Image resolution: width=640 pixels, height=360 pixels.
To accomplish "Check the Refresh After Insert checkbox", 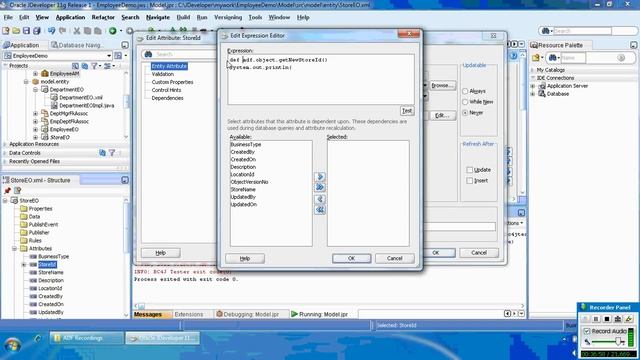I will coord(469,180).
